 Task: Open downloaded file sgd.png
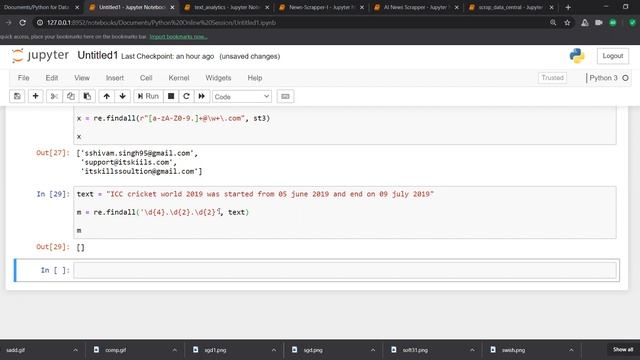tap(313, 350)
